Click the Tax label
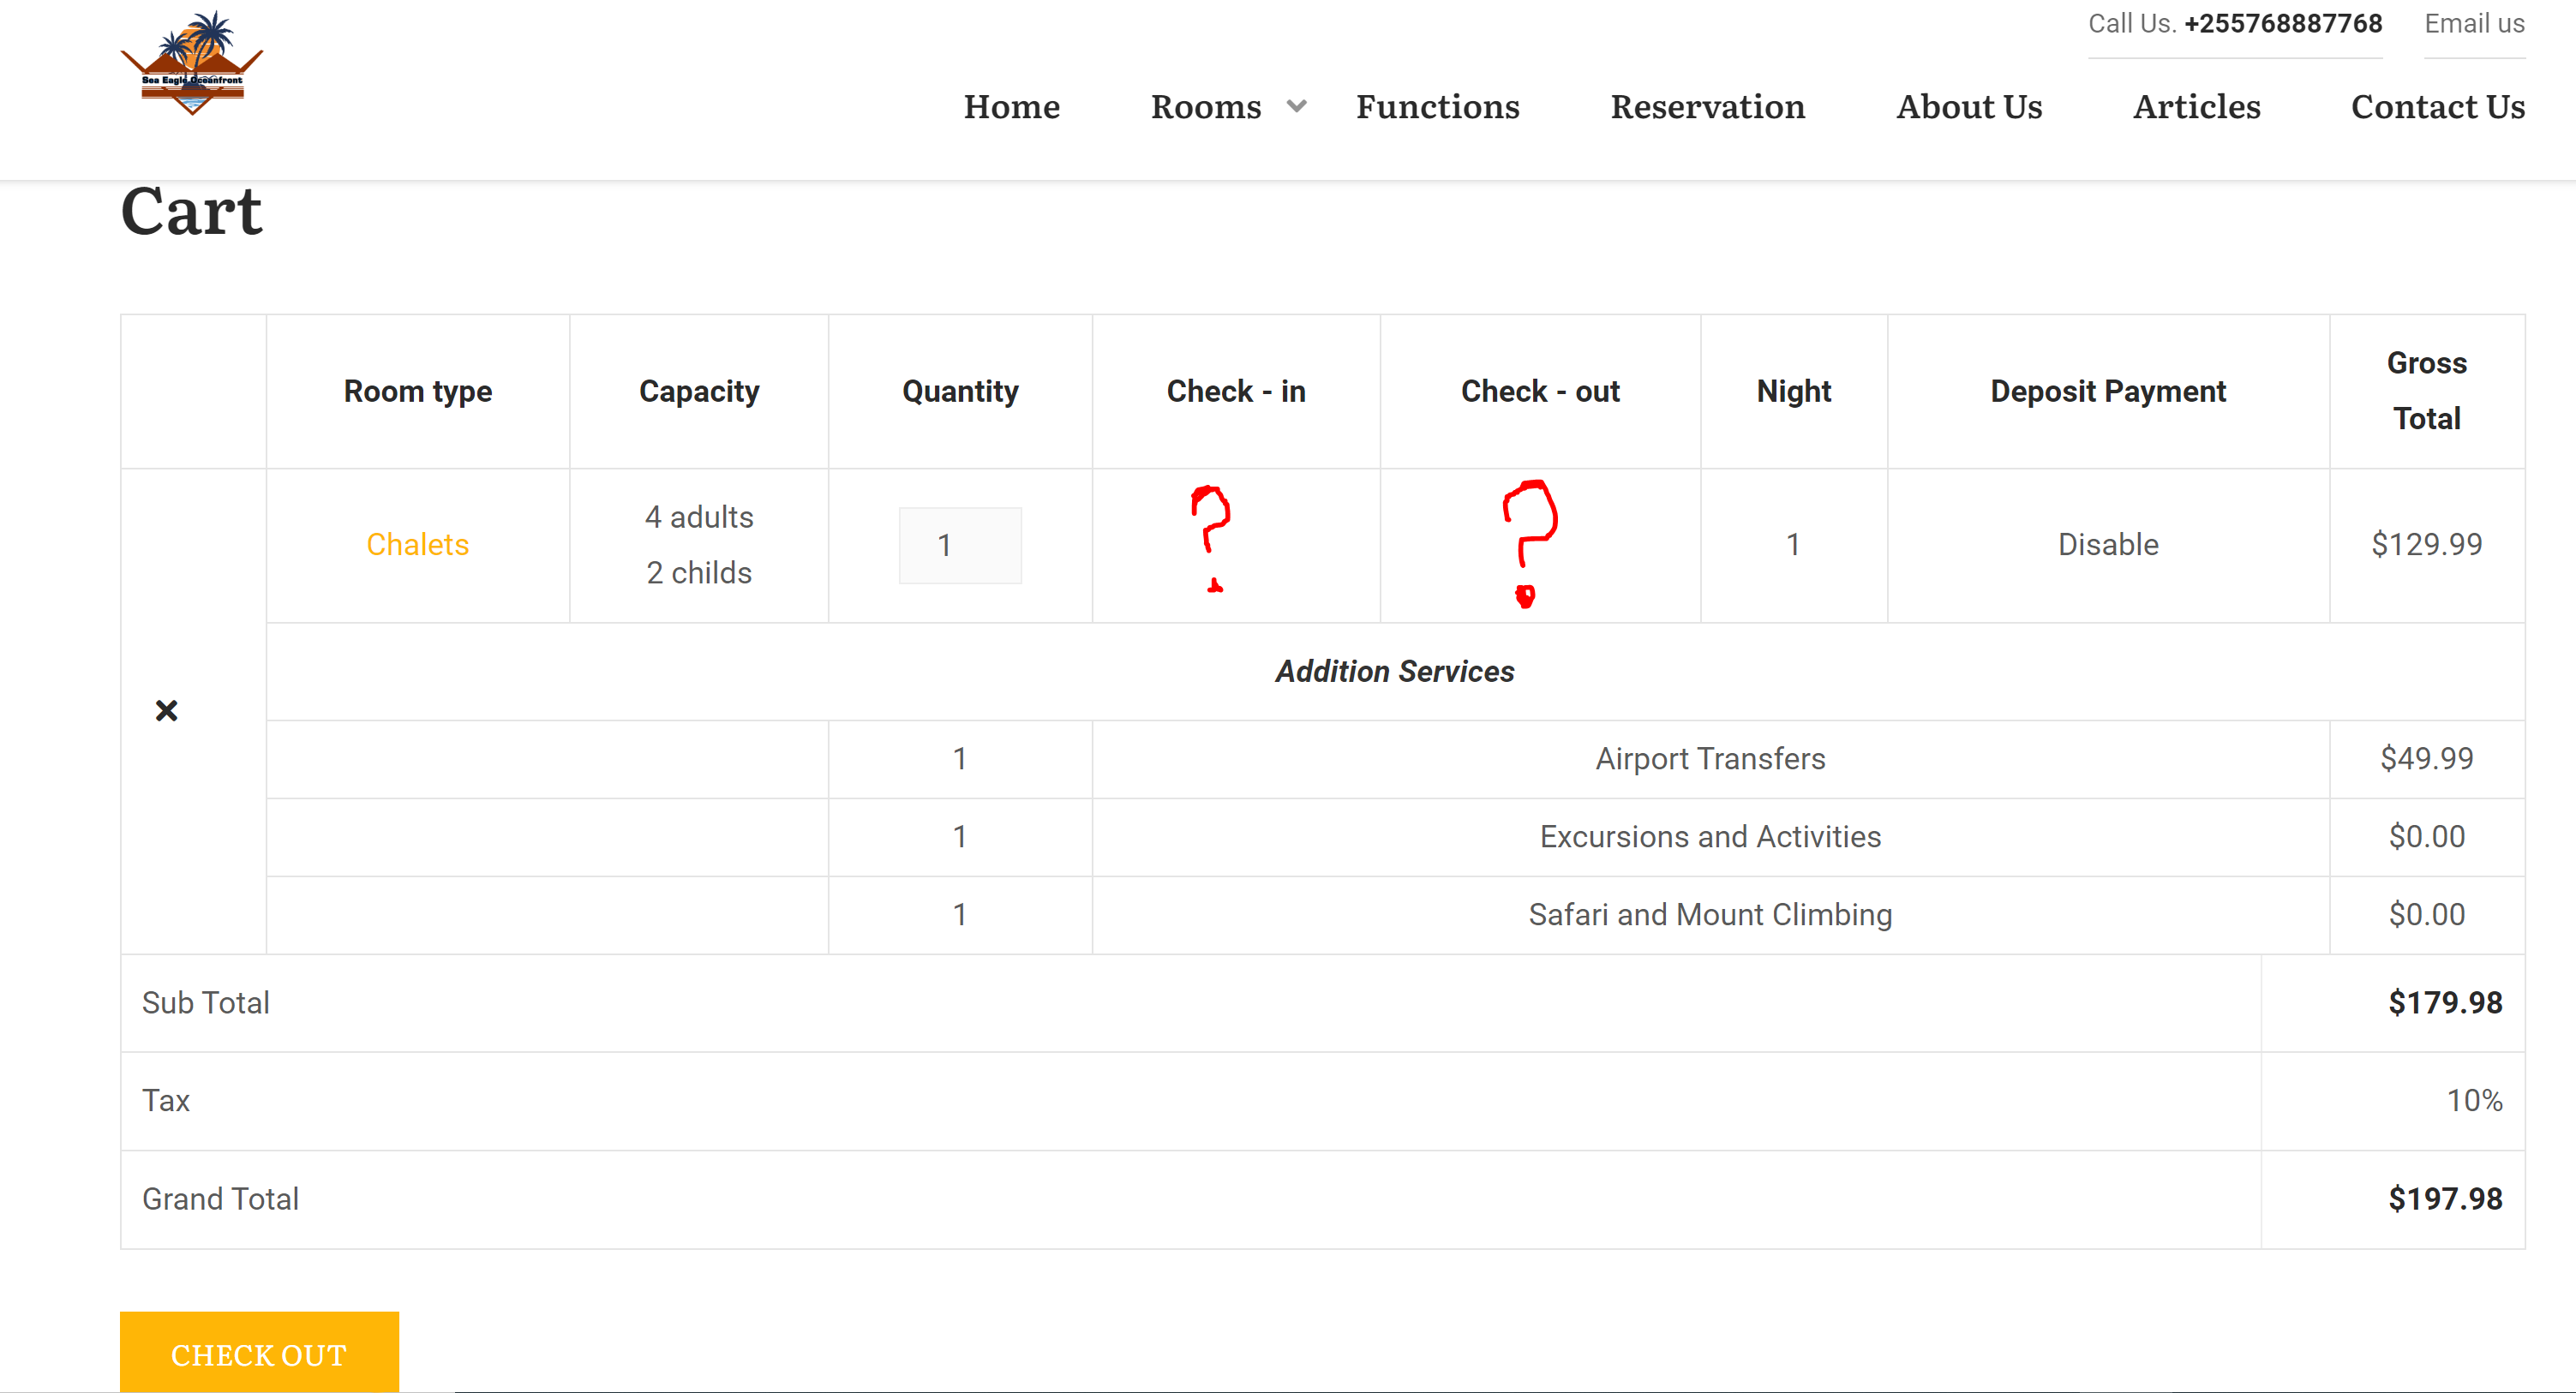This screenshot has width=2576, height=1393. tap(166, 1101)
